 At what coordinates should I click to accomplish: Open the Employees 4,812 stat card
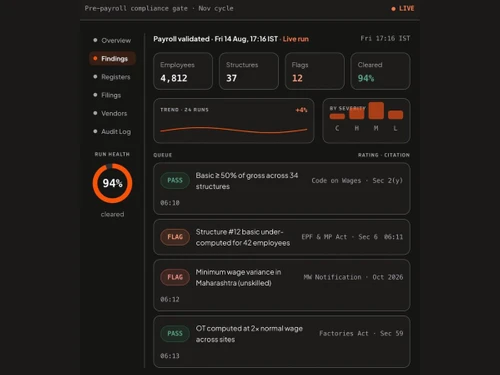[x=183, y=71]
